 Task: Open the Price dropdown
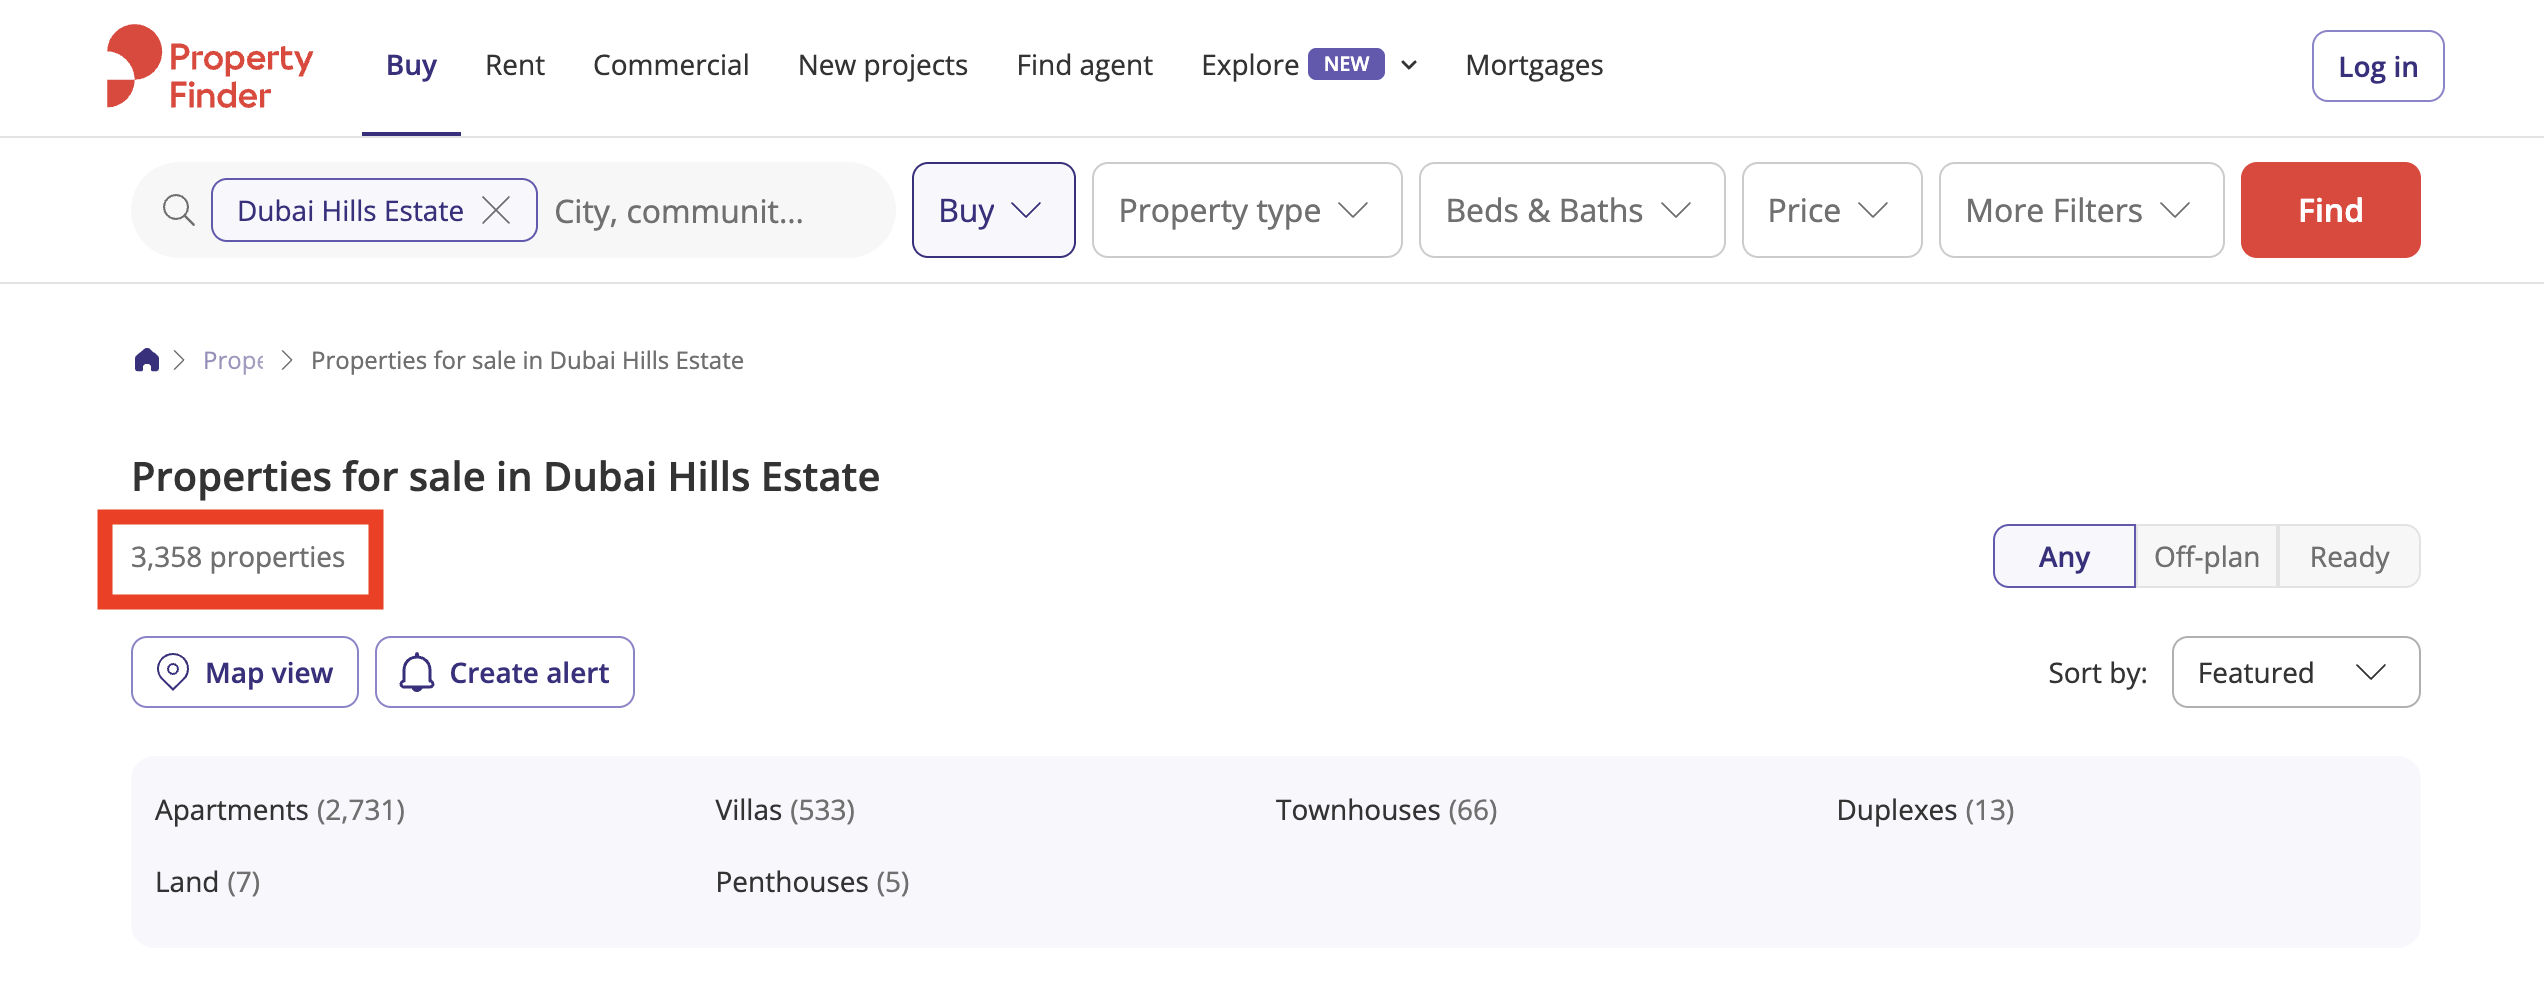tap(1832, 210)
